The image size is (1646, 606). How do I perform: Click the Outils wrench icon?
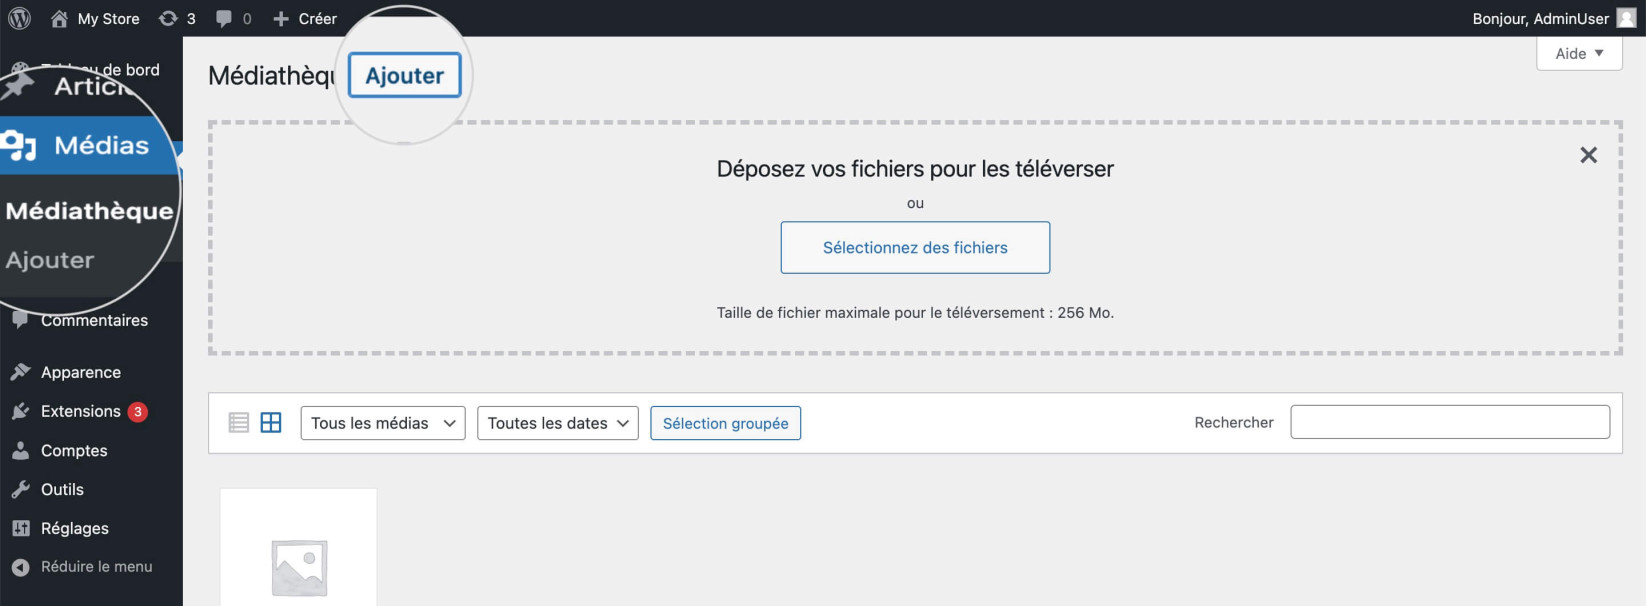[20, 489]
